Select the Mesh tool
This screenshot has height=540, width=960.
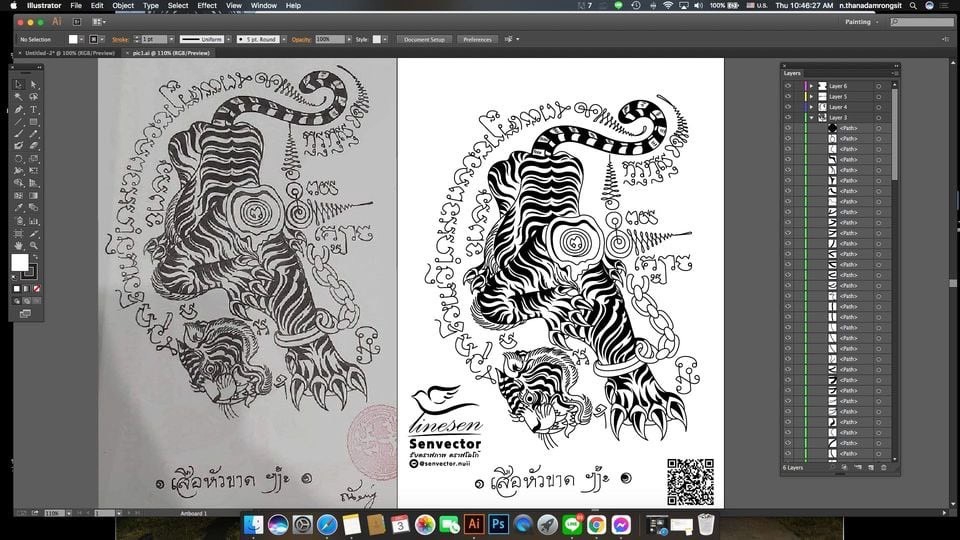coord(19,196)
